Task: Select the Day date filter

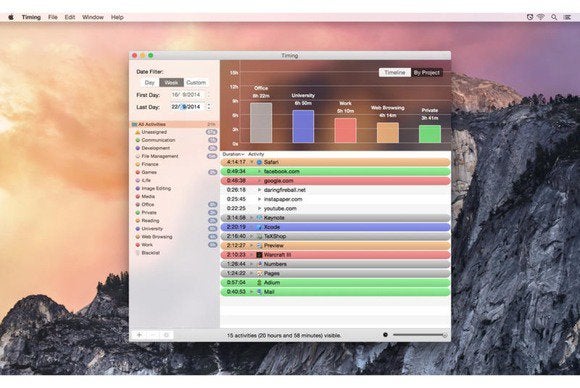Action: [149, 82]
